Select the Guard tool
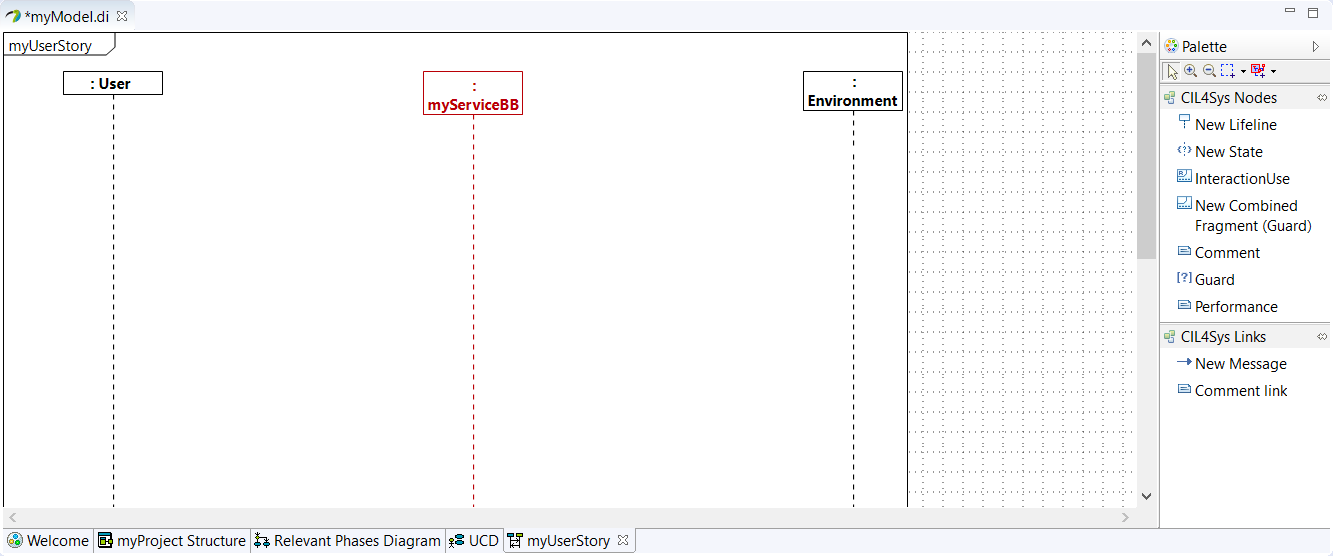Screen dimensions: 1333x556 (x=1205, y=280)
